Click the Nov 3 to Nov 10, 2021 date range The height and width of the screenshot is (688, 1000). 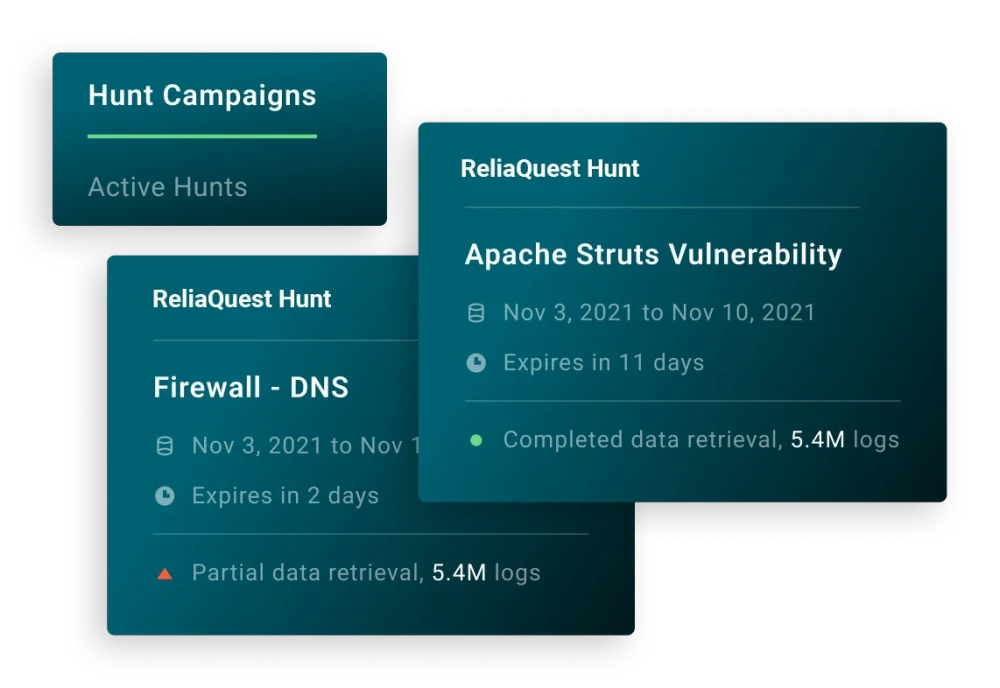click(x=659, y=312)
